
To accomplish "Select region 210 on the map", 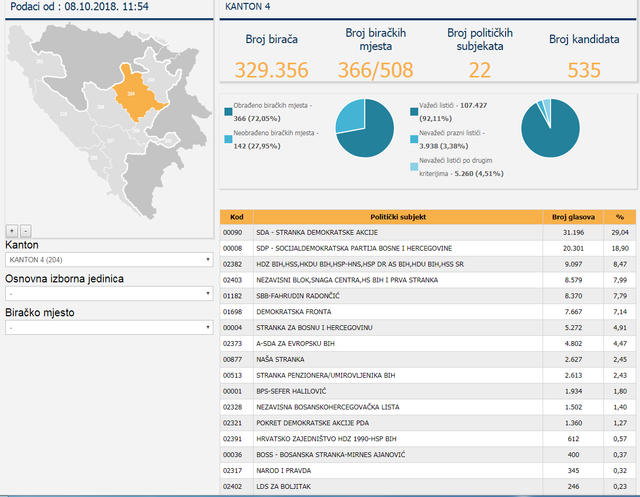I will [x=63, y=114].
